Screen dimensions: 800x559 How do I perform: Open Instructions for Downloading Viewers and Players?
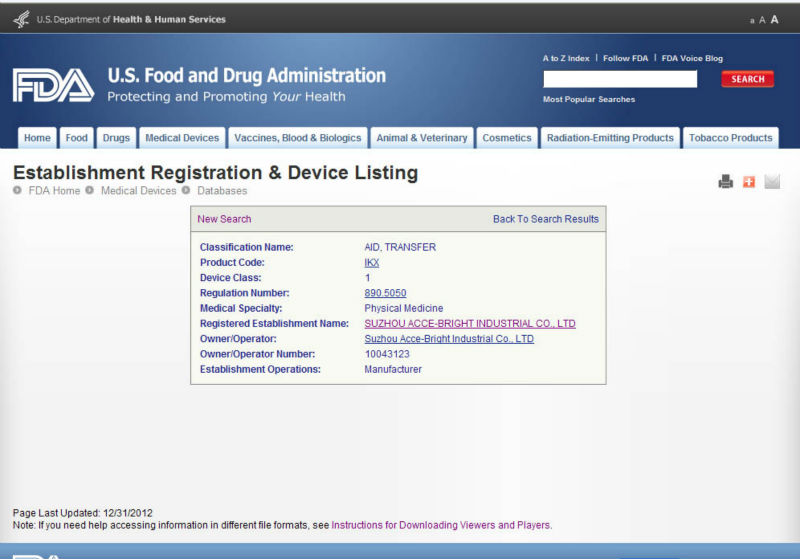coord(441,525)
